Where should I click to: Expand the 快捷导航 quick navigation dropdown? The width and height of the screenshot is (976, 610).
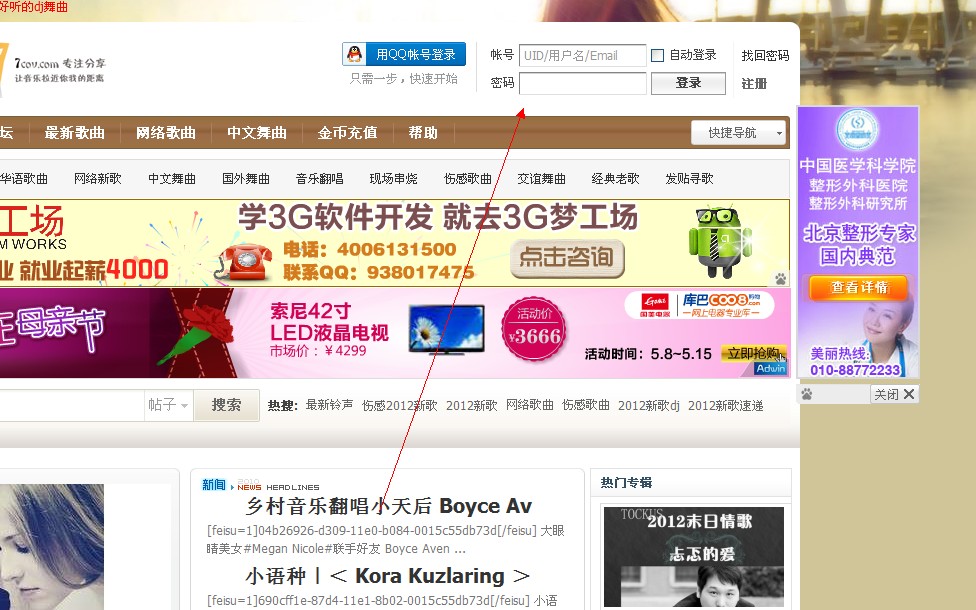(x=738, y=133)
